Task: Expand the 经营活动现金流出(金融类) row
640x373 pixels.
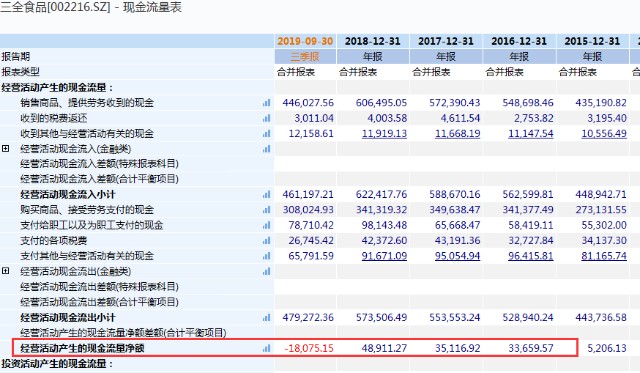Action: [x=5, y=271]
